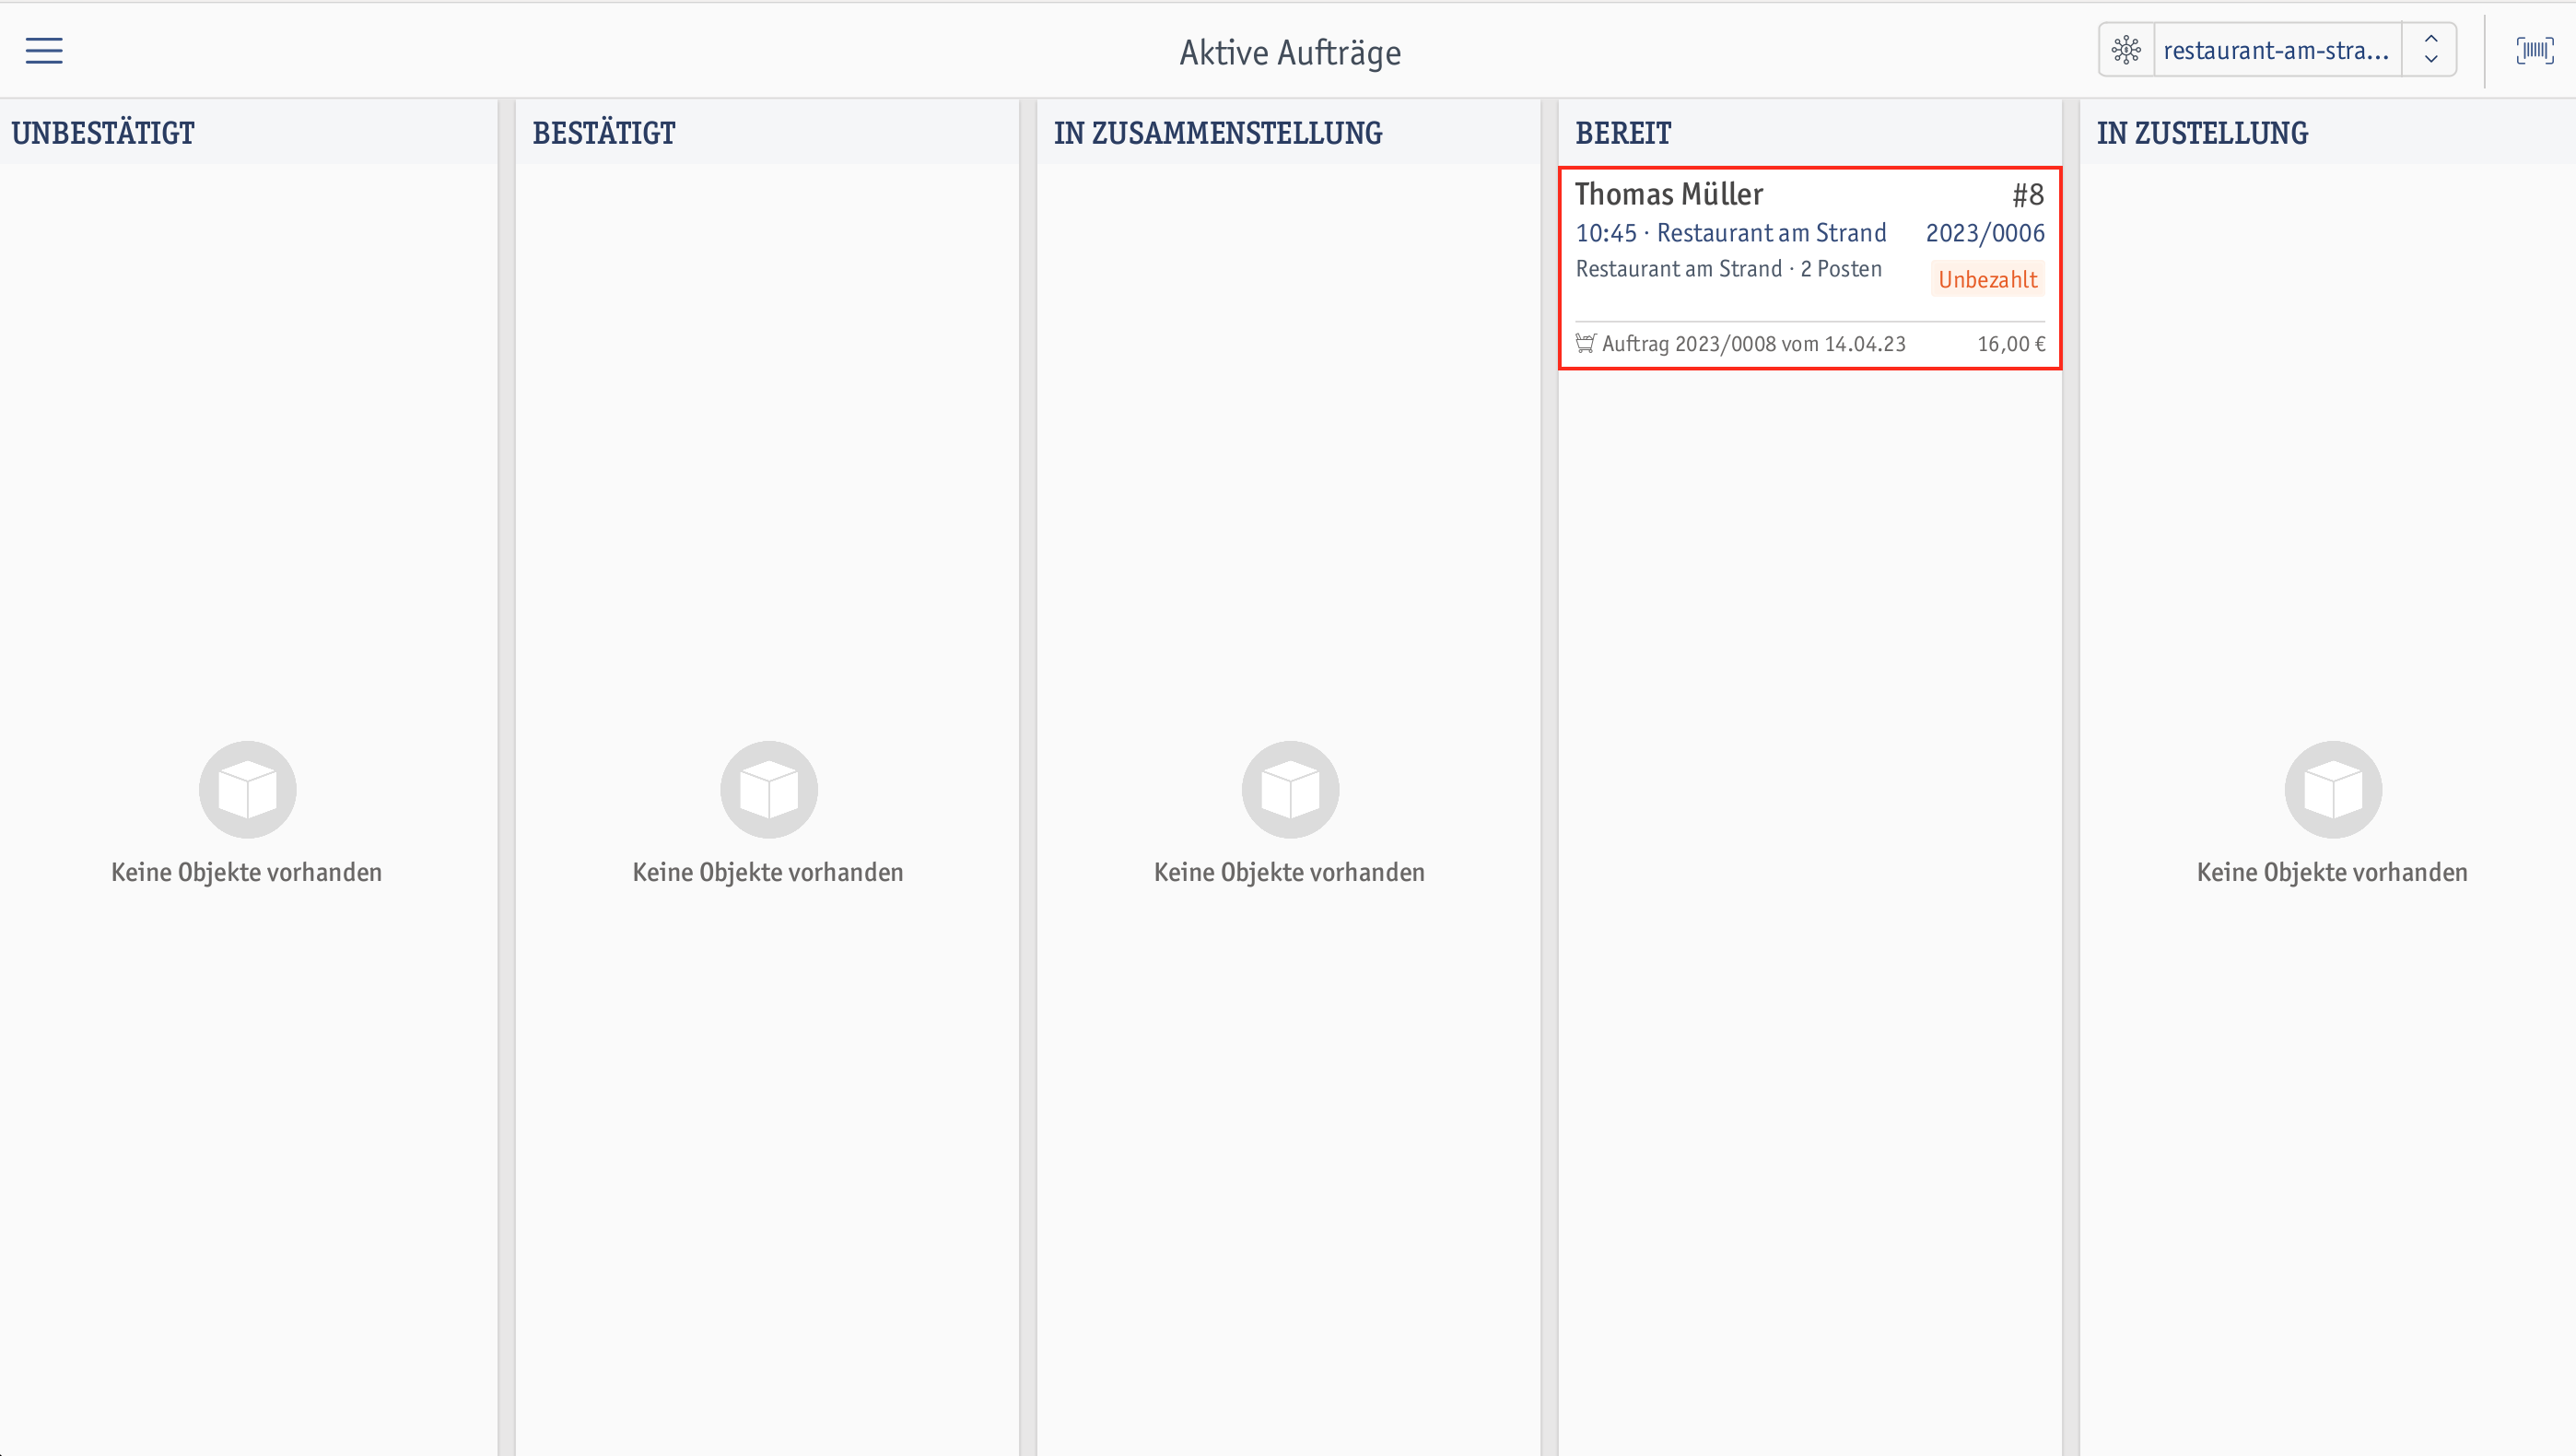Screen dimensions: 2576x1456
Task: Click the 10:45 · Restaurant am Strand line
Action: point(1731,233)
